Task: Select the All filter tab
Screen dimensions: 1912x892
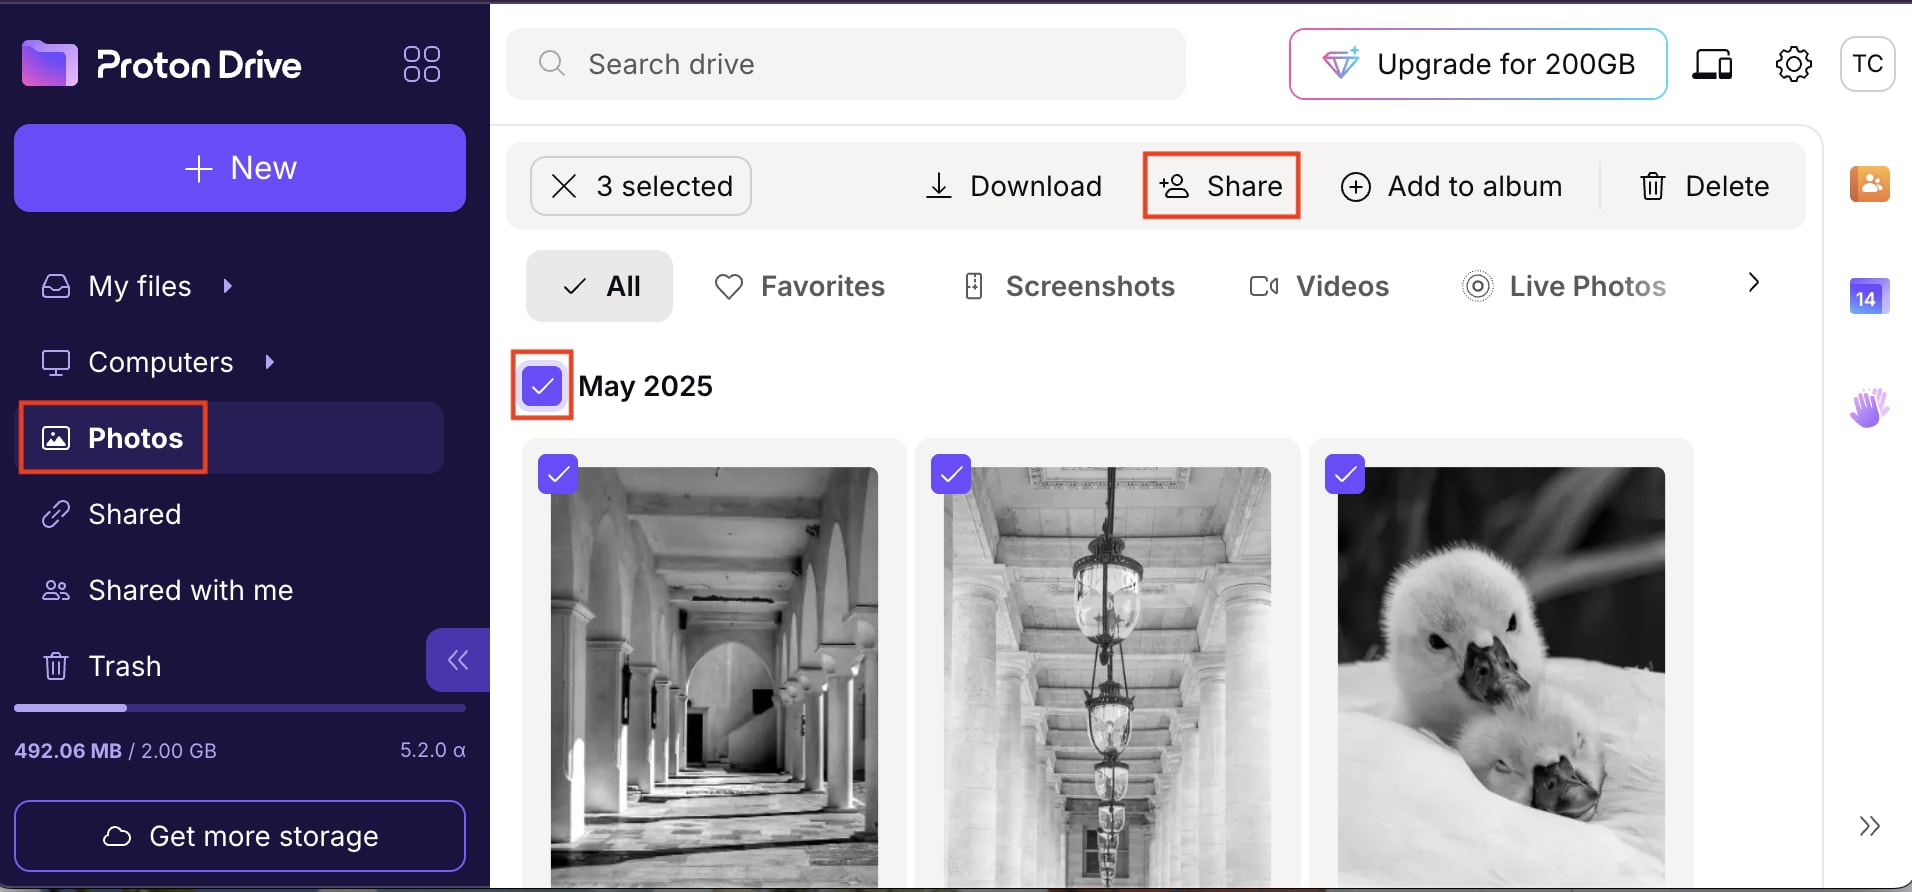Action: tap(599, 286)
